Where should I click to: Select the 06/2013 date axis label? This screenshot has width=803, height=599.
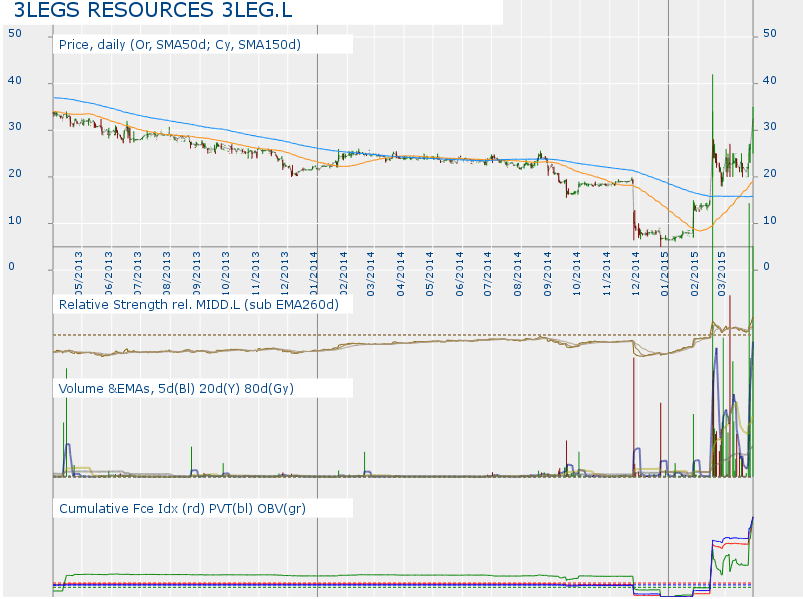click(x=109, y=274)
